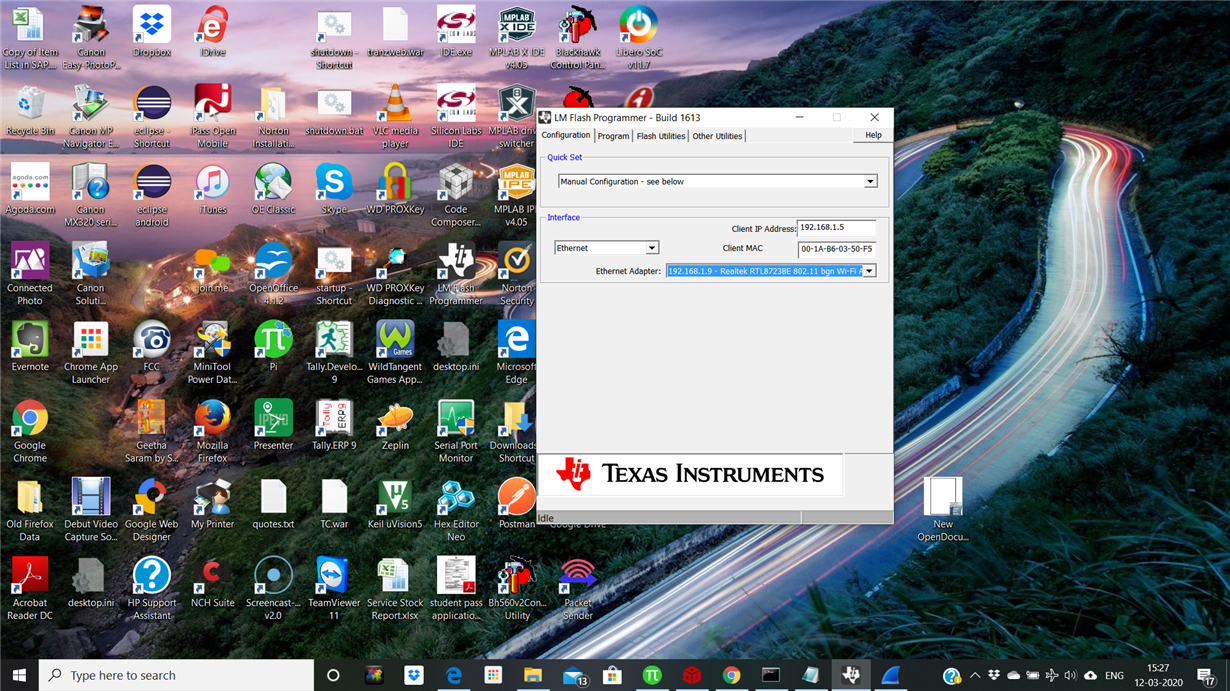
Task: Open Libero SoC desktop icon
Action: [x=638, y=38]
